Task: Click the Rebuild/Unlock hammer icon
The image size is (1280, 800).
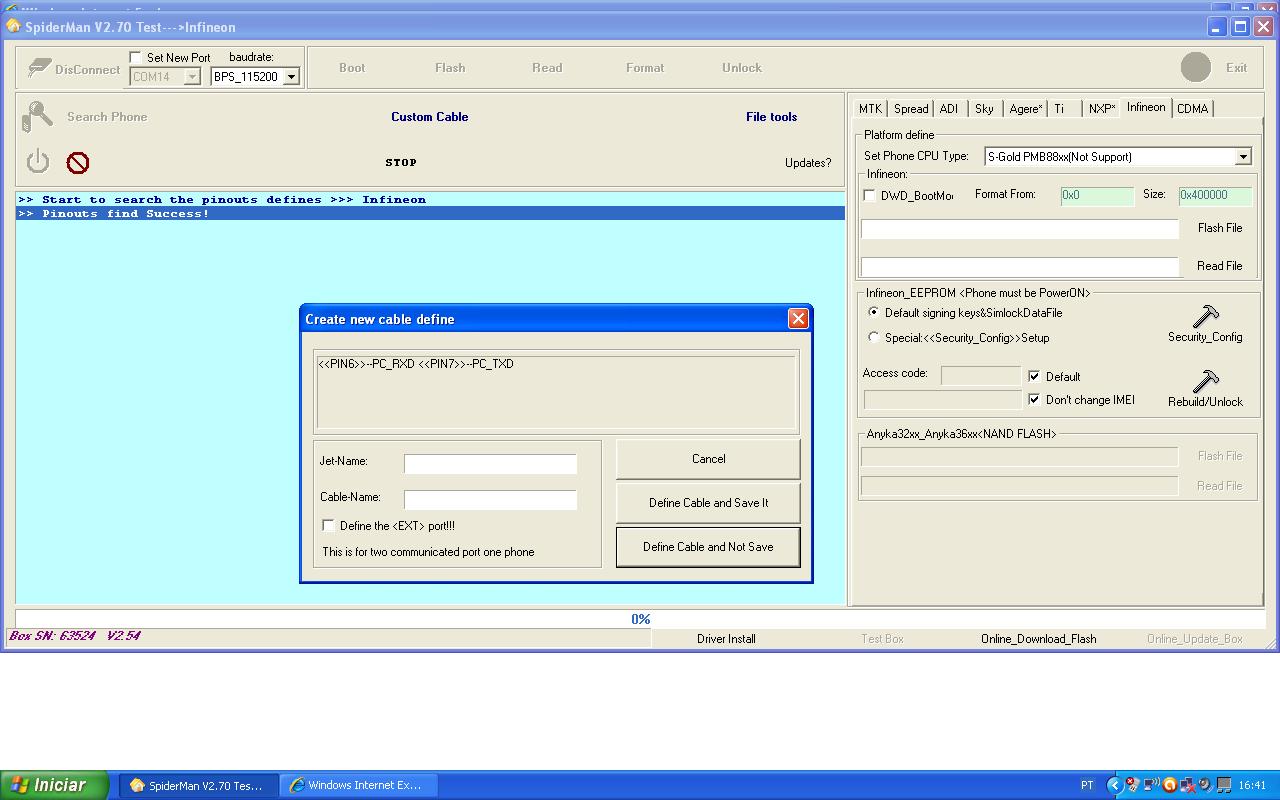Action: click(1206, 381)
